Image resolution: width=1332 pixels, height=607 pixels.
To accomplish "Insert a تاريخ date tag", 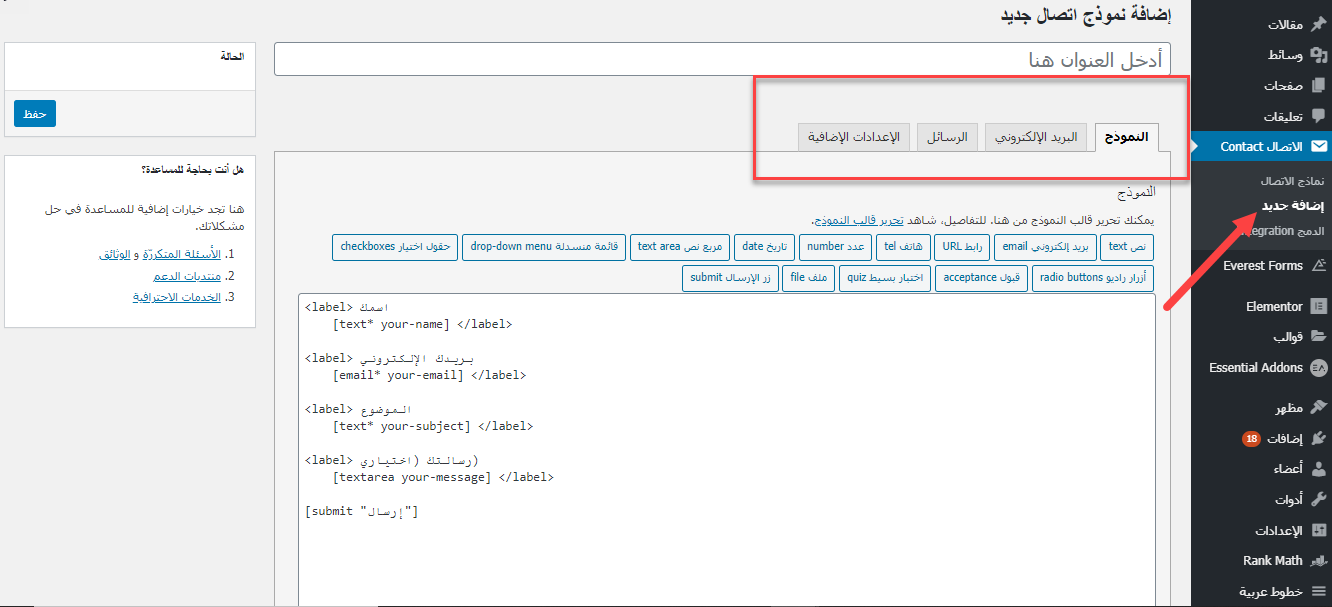I will 764,247.
